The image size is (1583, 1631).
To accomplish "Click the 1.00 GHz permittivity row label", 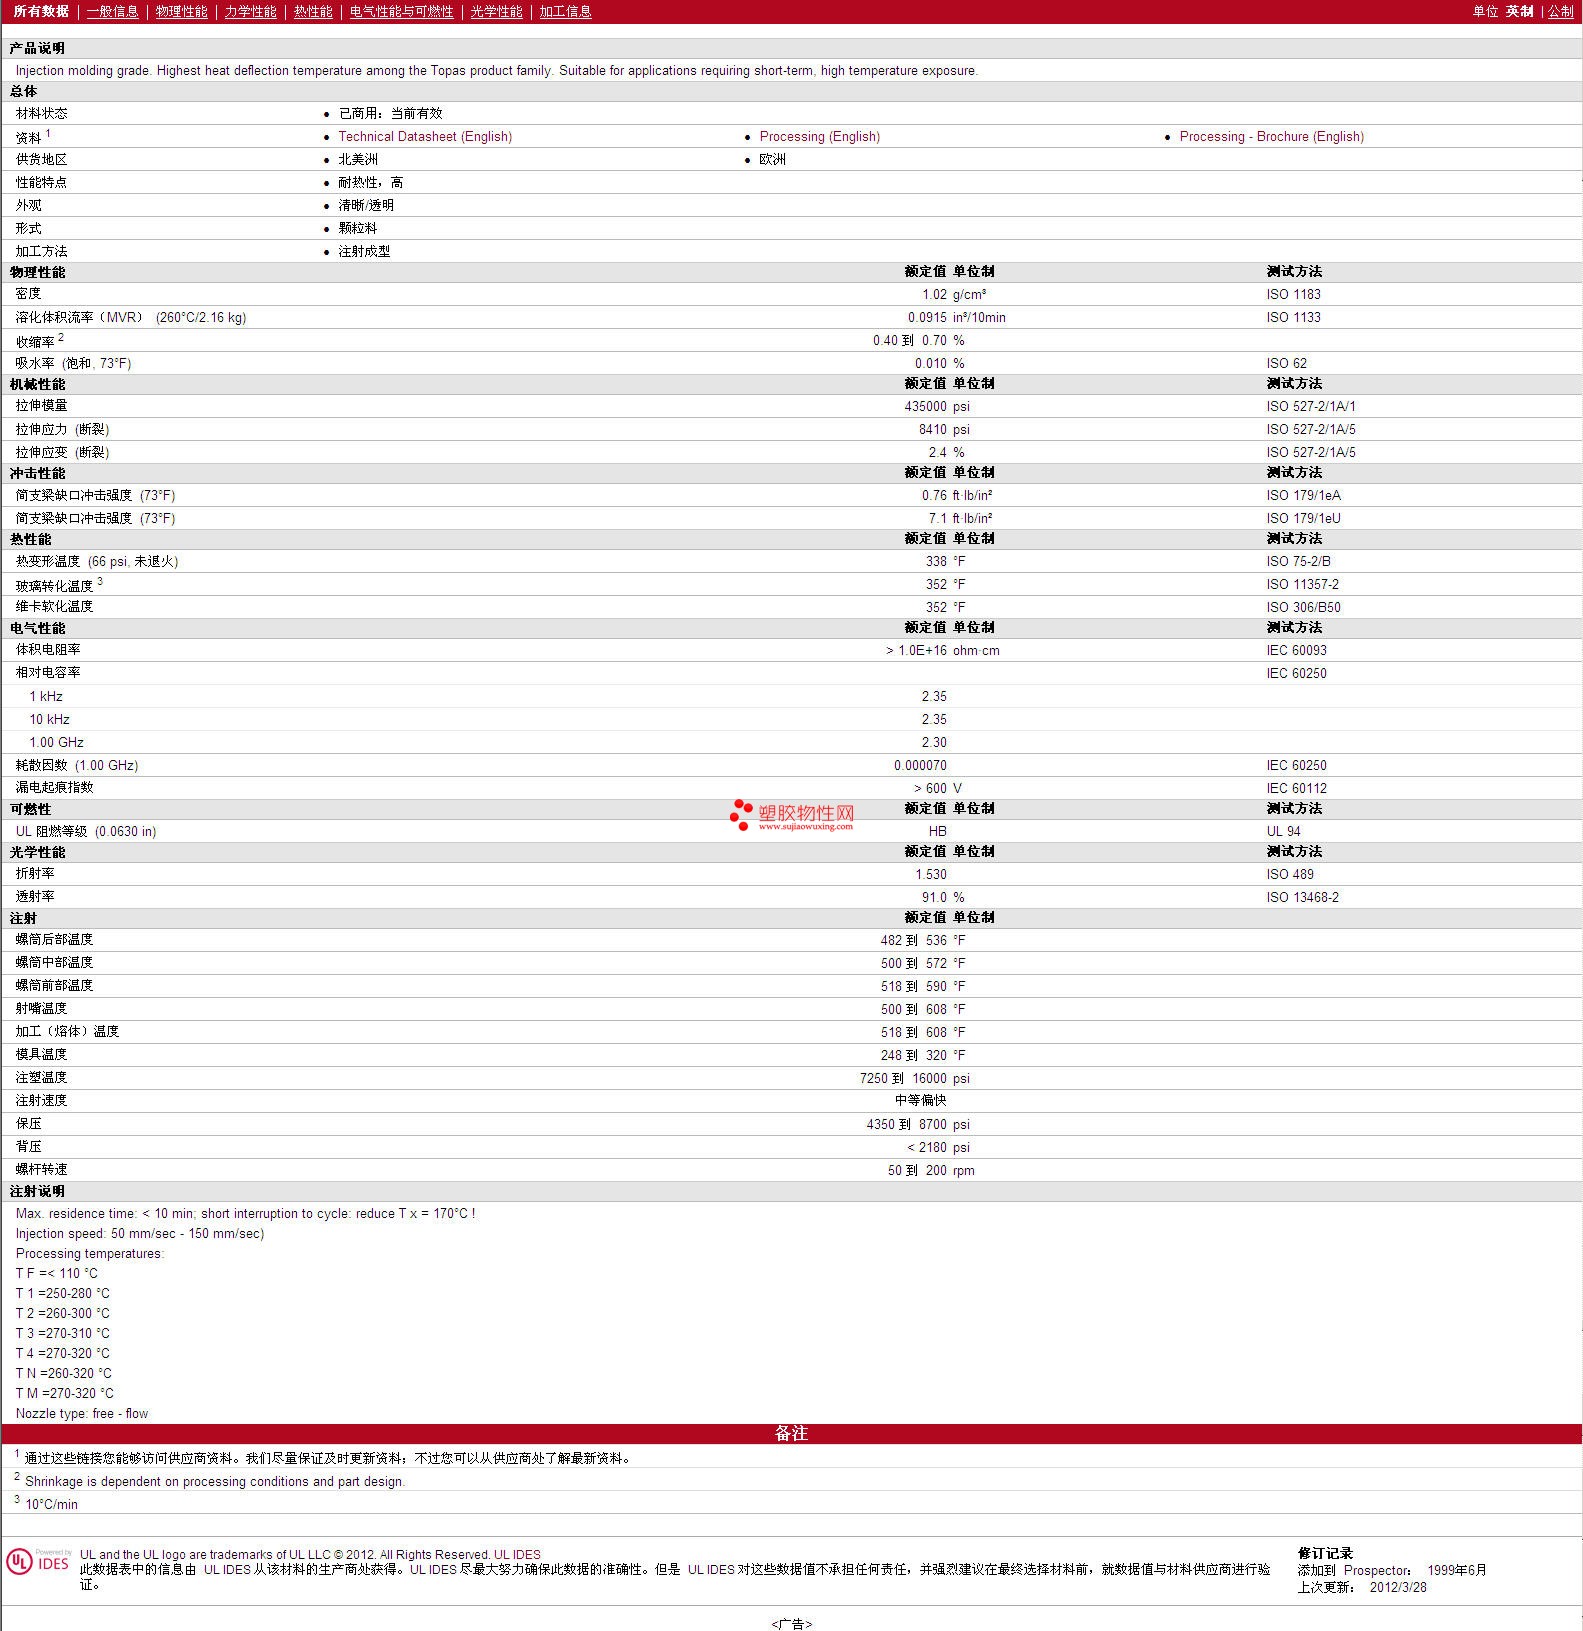I will point(56,742).
